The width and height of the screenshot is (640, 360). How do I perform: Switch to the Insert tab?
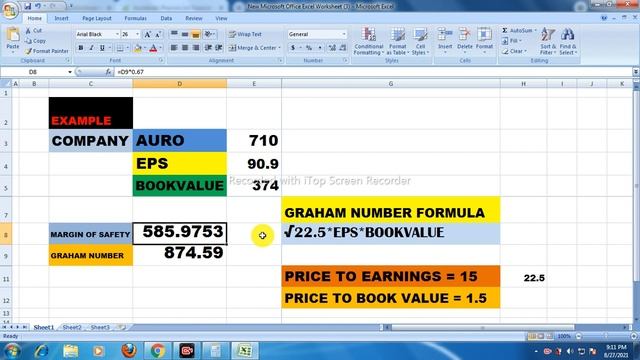click(62, 18)
